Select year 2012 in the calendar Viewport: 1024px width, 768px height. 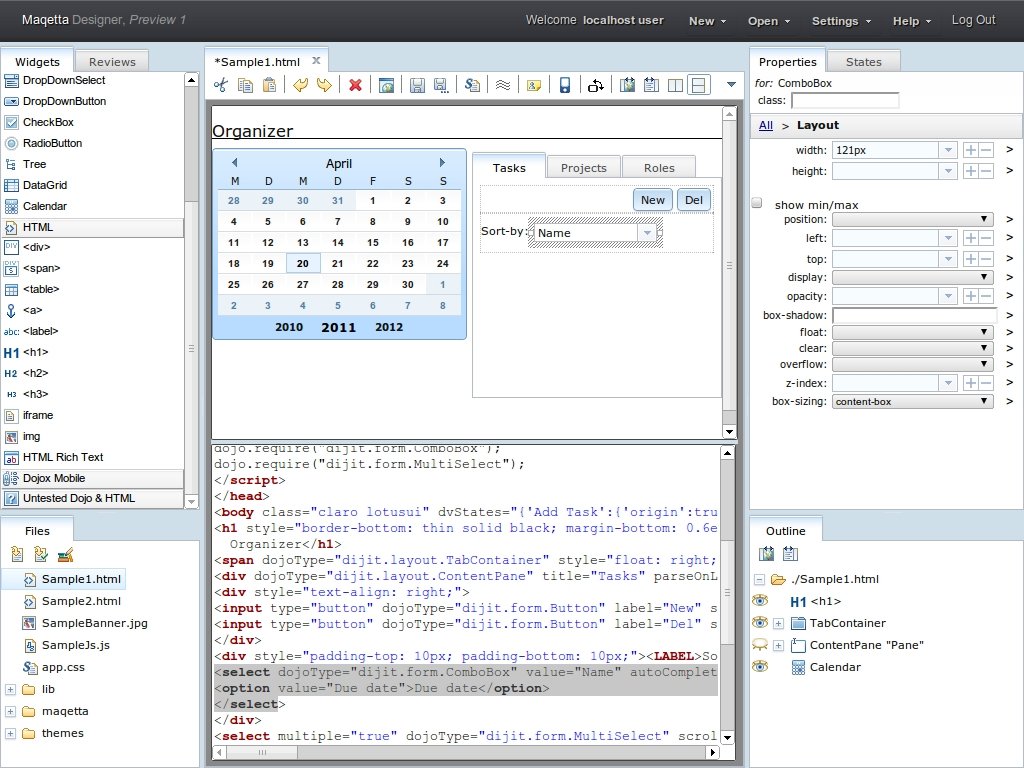tap(389, 327)
